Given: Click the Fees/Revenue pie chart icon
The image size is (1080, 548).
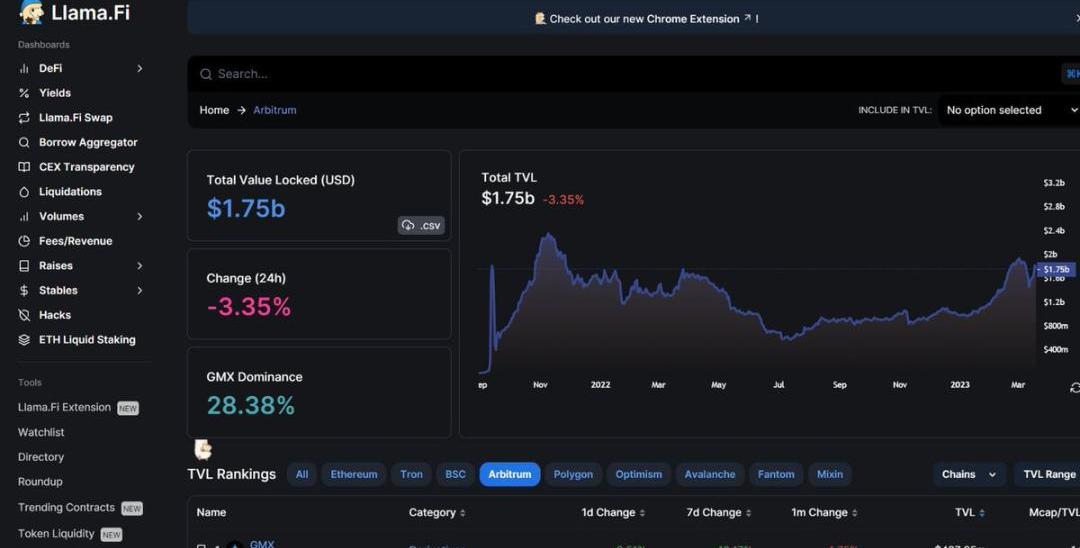Looking at the screenshot, I should pos(24,241).
